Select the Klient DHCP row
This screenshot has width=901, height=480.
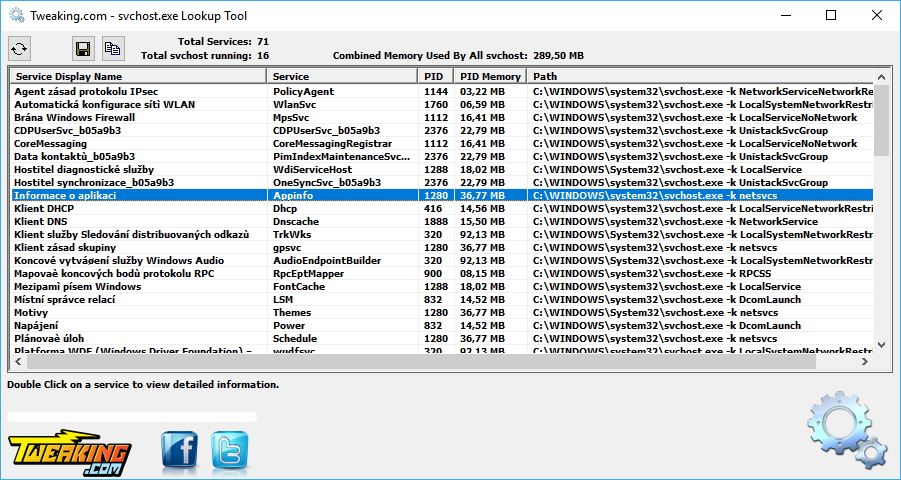[442, 209]
